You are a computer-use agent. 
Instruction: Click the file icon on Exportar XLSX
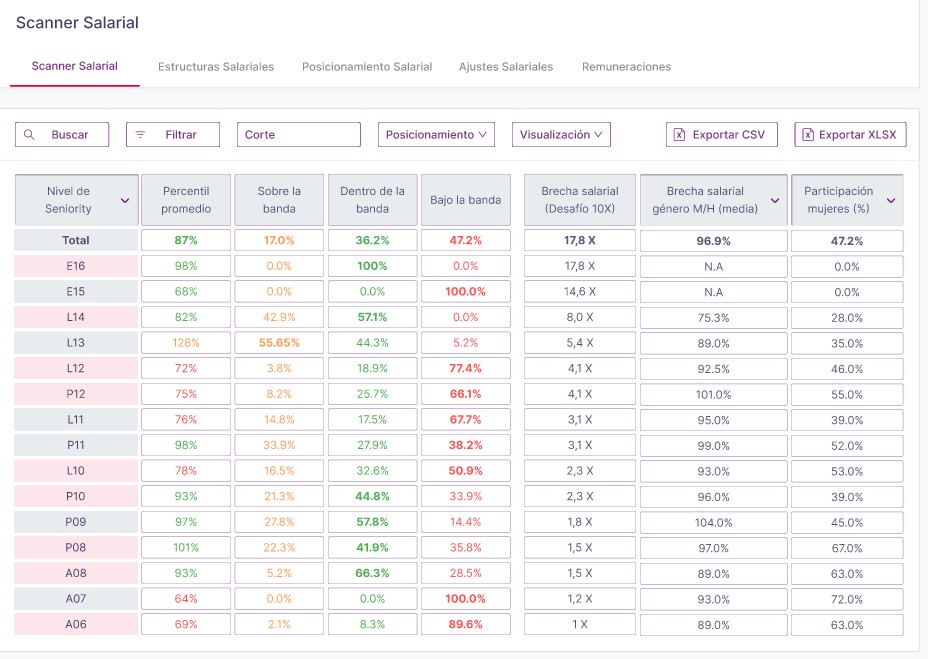point(806,135)
